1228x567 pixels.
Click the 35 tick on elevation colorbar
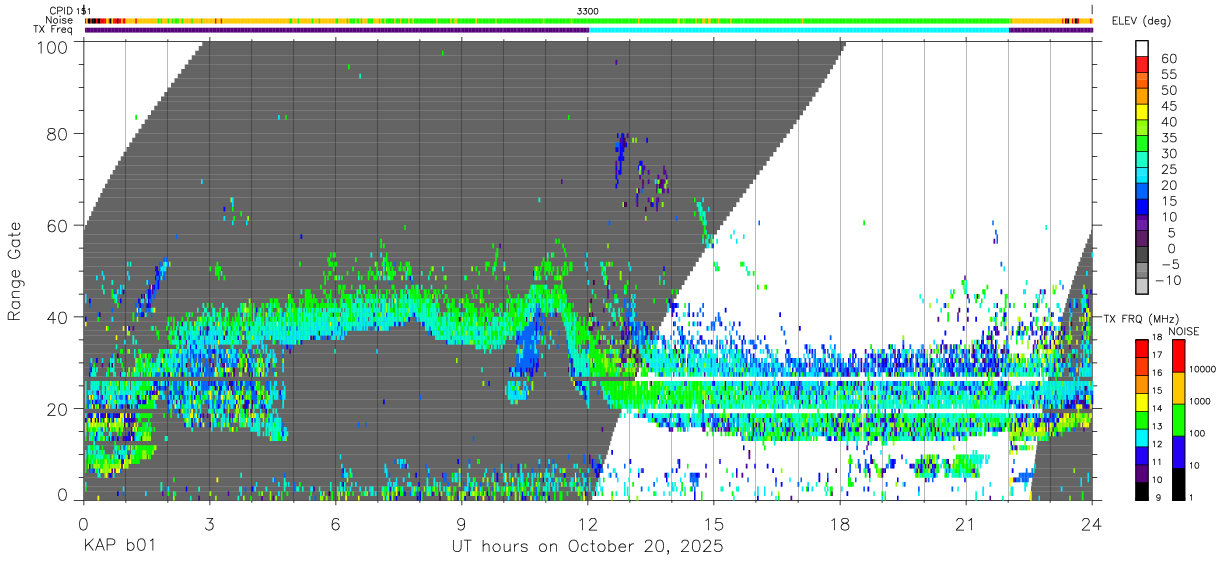pos(1167,137)
